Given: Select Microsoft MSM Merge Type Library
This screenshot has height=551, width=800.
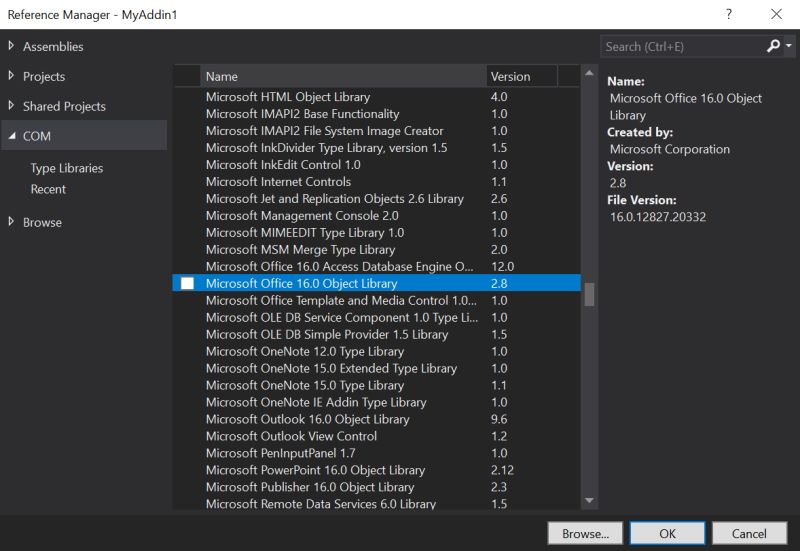Looking at the screenshot, I should 377,249.
